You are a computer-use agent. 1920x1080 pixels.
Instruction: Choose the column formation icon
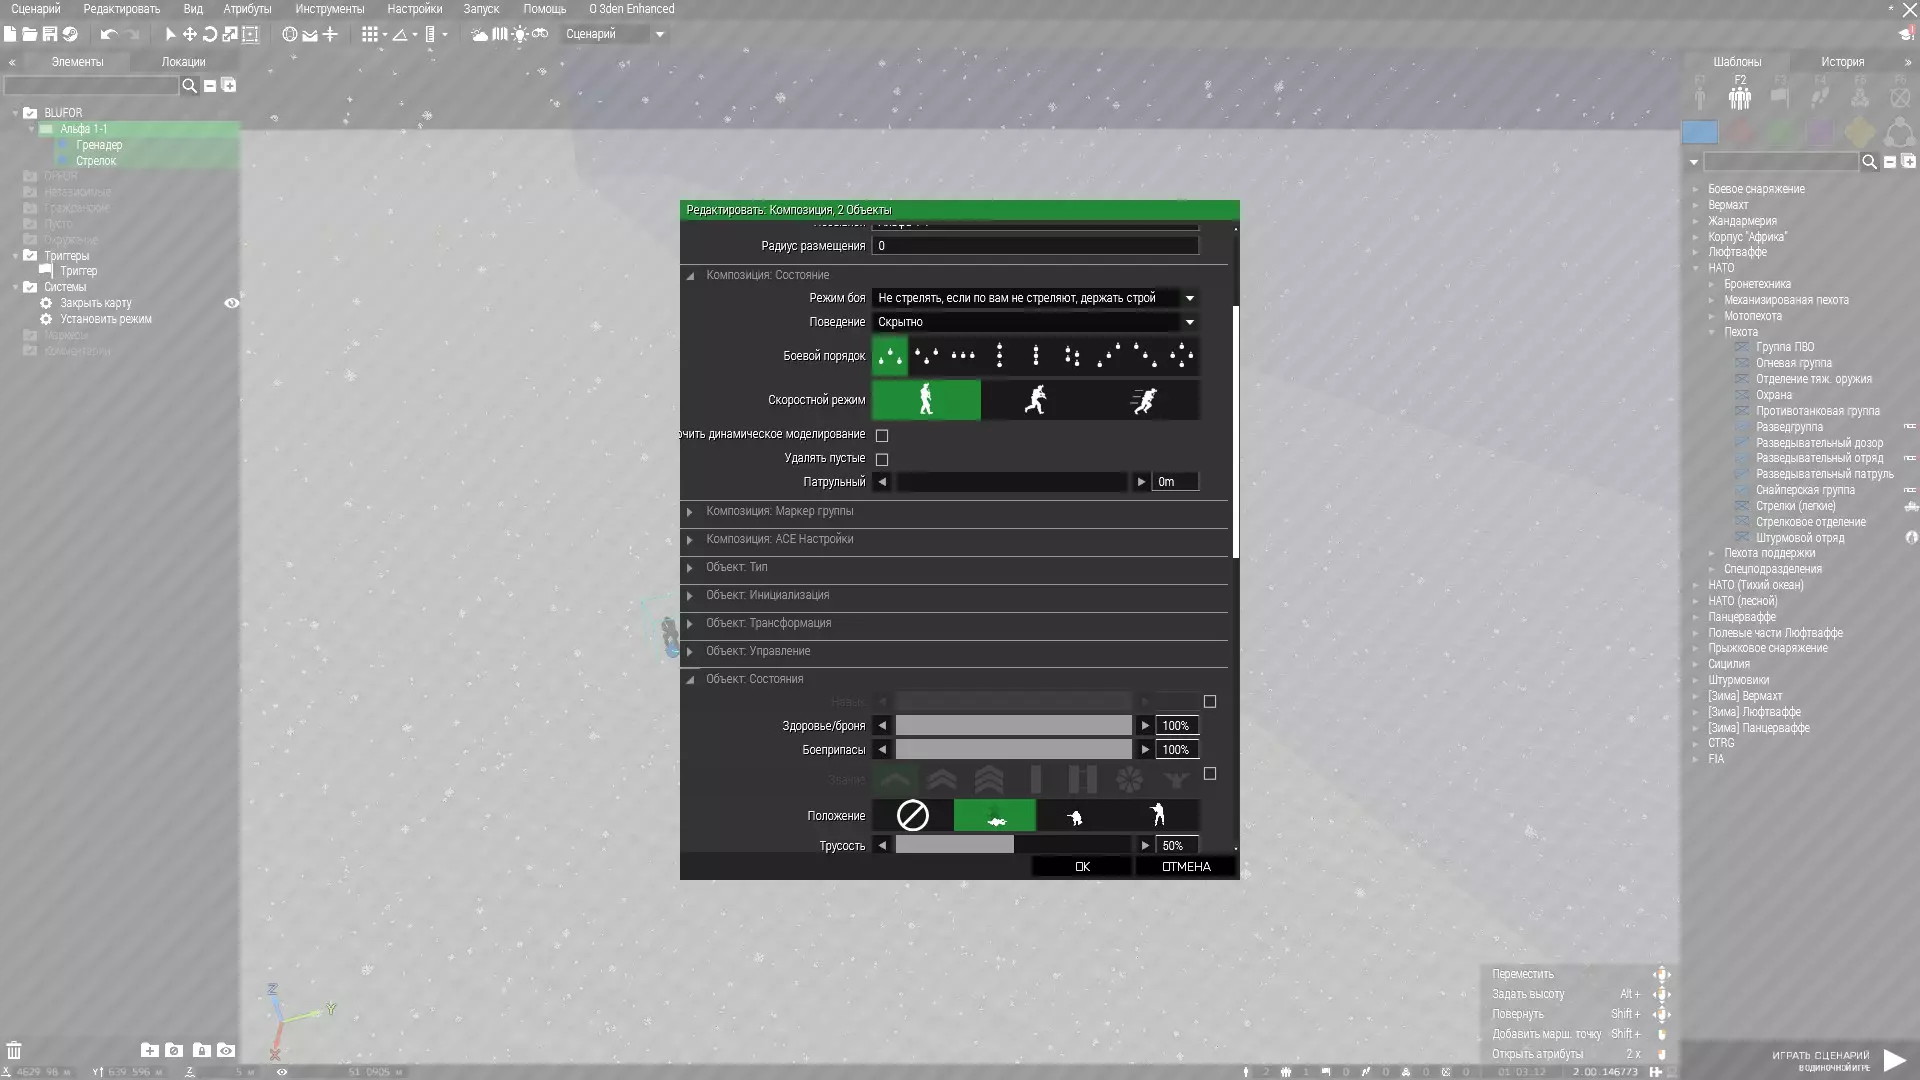999,356
